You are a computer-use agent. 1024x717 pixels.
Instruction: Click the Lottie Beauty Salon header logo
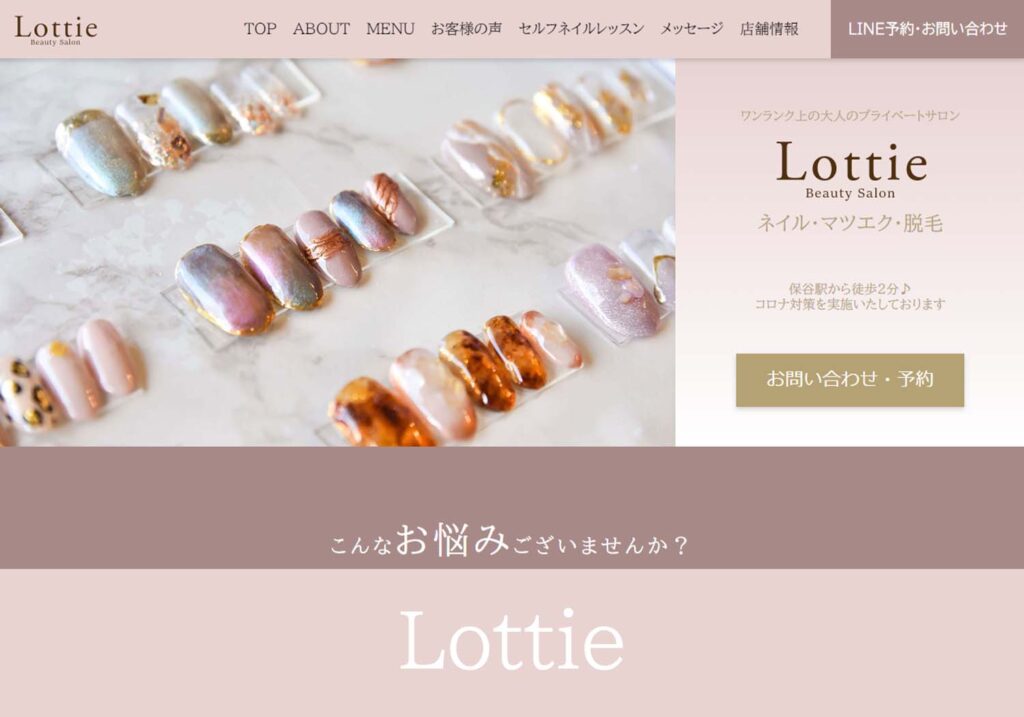[x=56, y=29]
